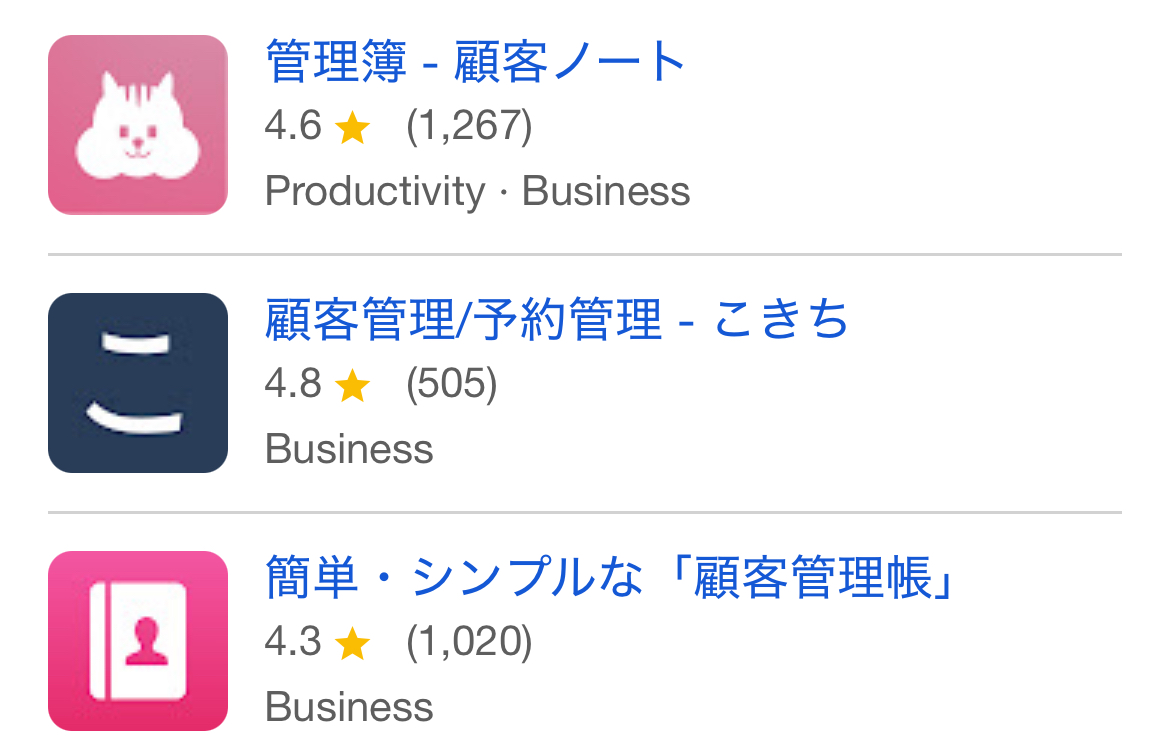Image resolution: width=1170 pixels, height=748 pixels.
Task: Click the 4.8 rating number
Action: click(293, 384)
